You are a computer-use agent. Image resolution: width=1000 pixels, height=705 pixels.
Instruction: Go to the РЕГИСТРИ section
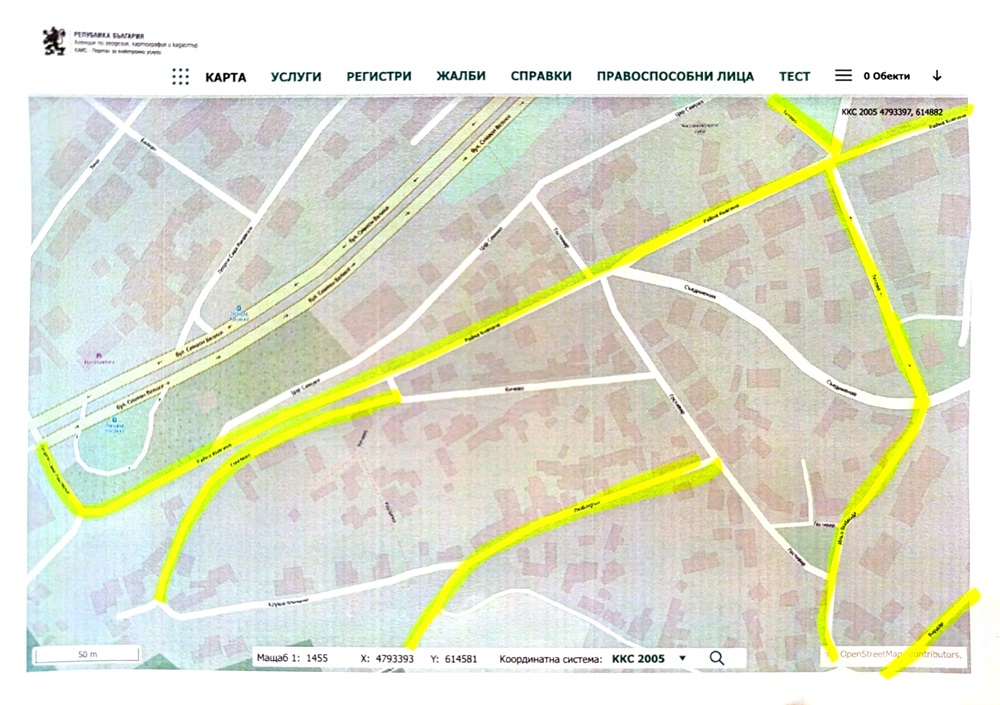379,77
